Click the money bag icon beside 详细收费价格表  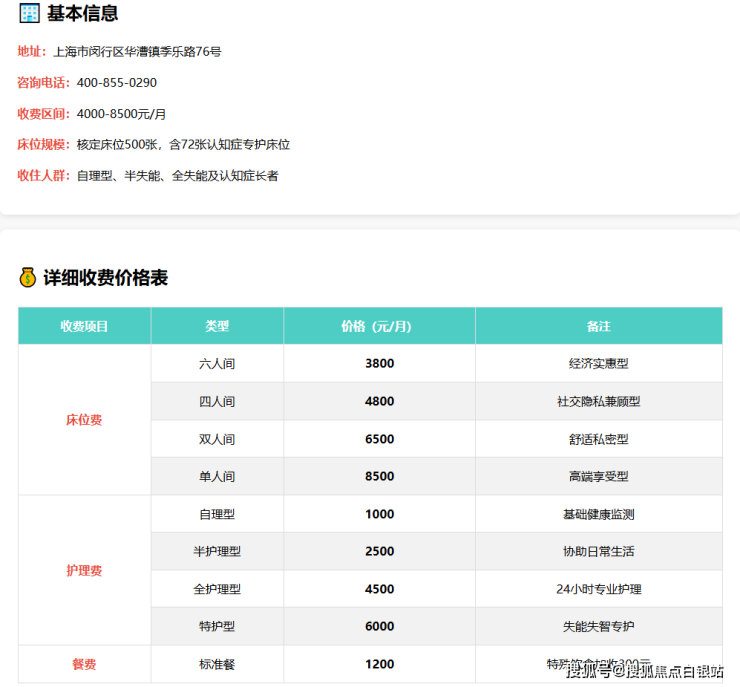point(28,277)
